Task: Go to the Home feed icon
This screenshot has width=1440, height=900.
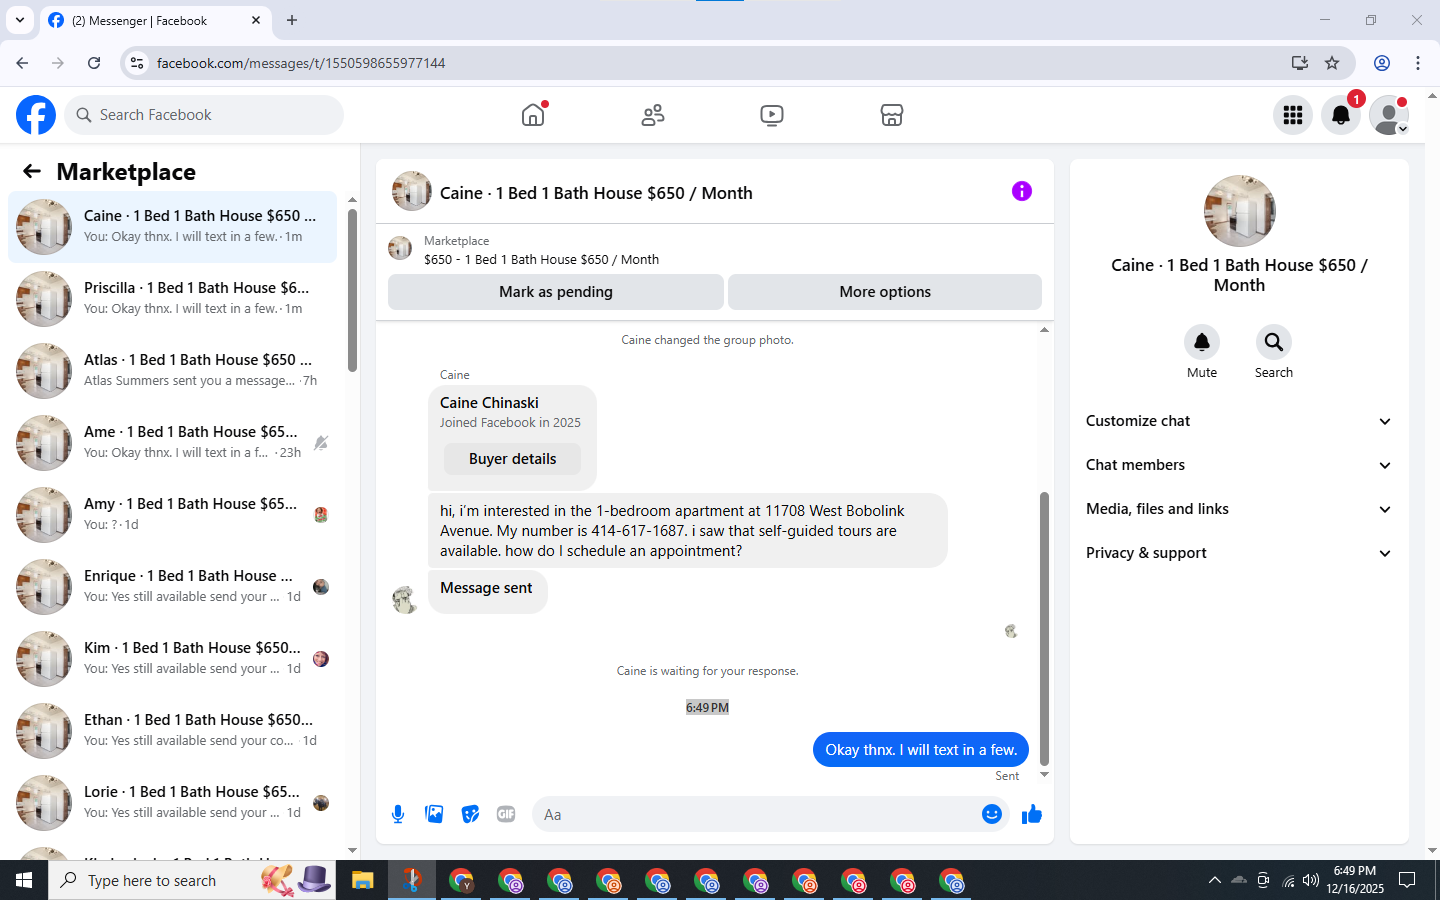Action: (534, 115)
